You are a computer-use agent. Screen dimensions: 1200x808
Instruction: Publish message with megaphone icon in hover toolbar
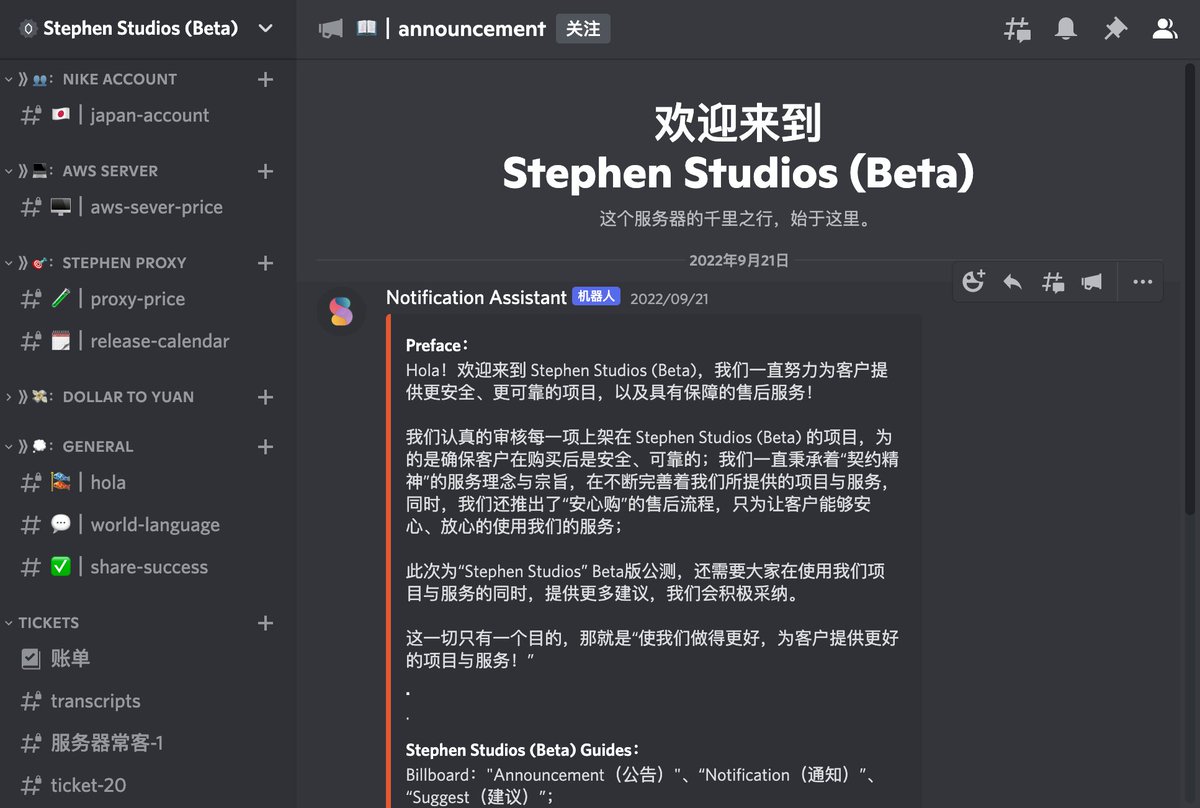1092,282
